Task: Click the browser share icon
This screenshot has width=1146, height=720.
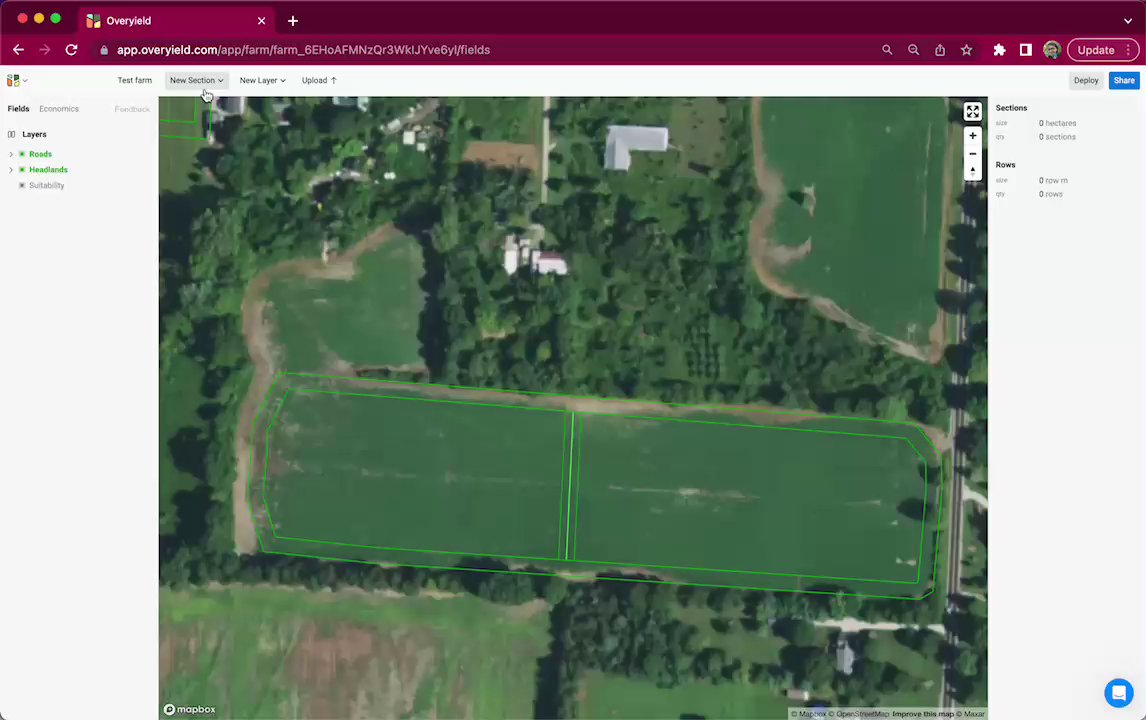Action: click(x=940, y=50)
